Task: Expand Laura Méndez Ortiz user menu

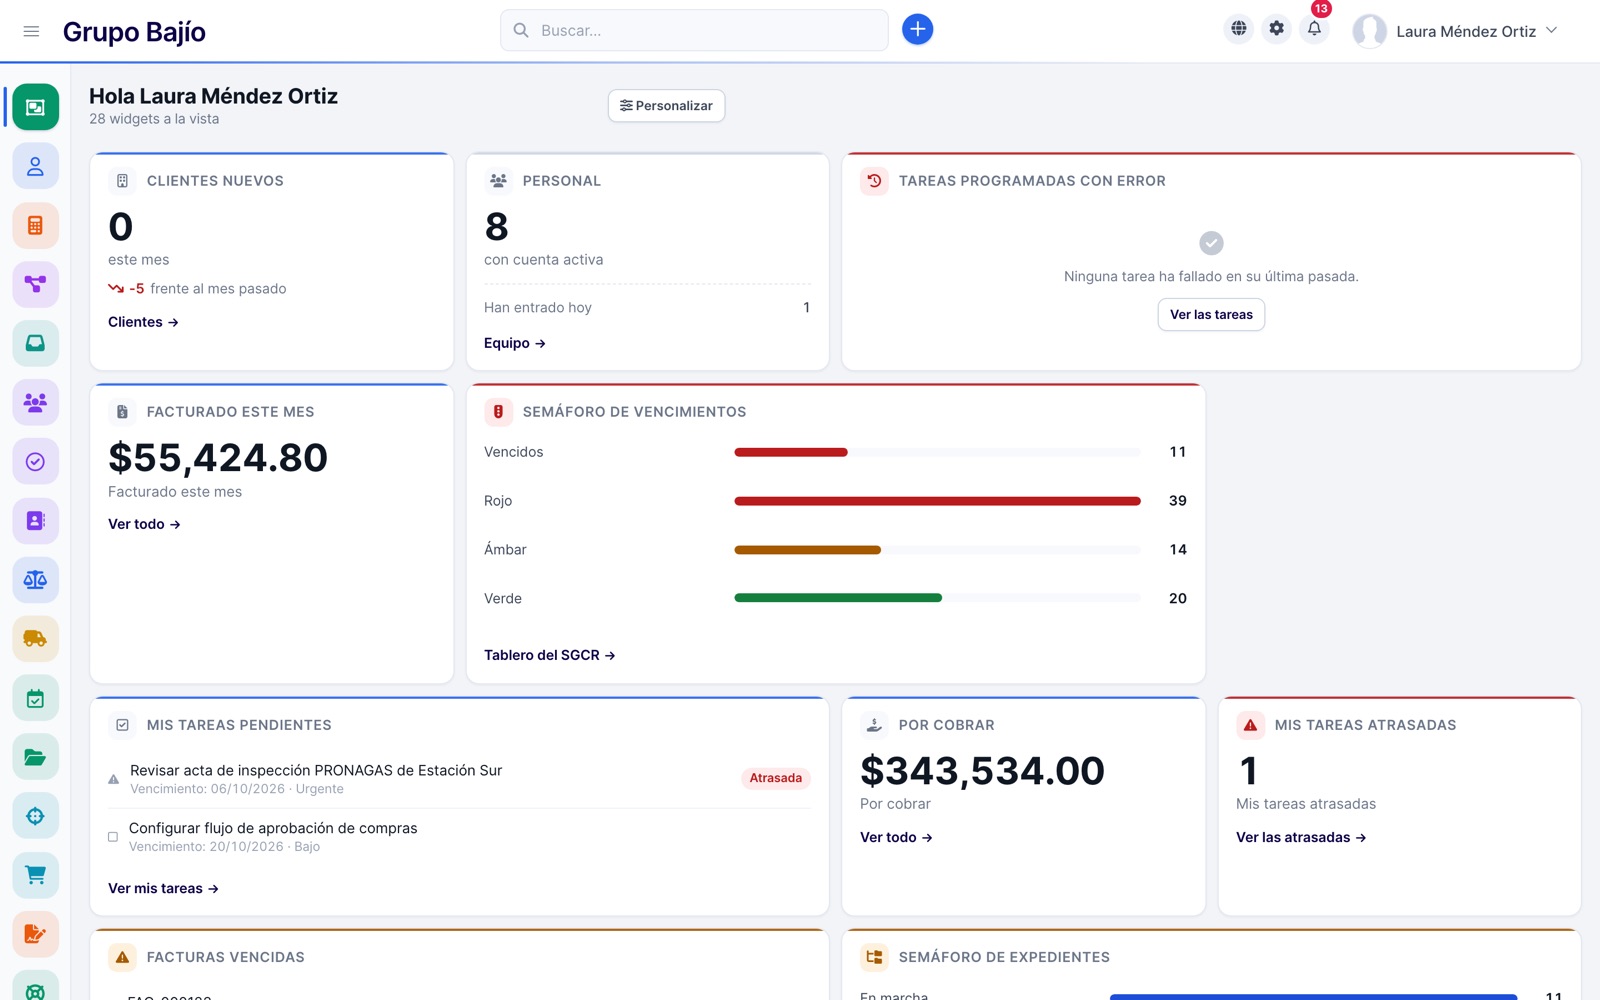Action: (1455, 31)
